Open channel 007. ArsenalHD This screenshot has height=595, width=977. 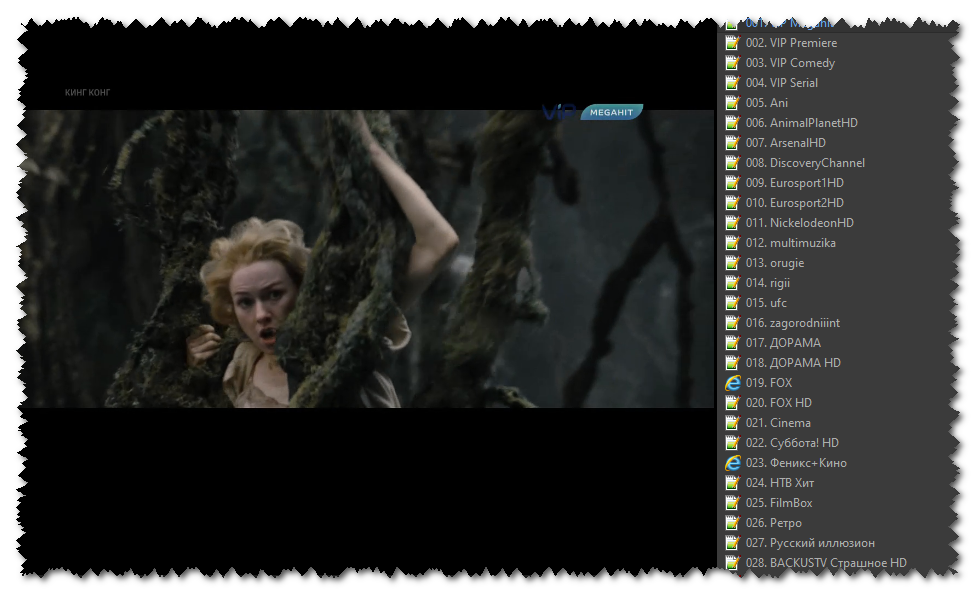tap(786, 143)
